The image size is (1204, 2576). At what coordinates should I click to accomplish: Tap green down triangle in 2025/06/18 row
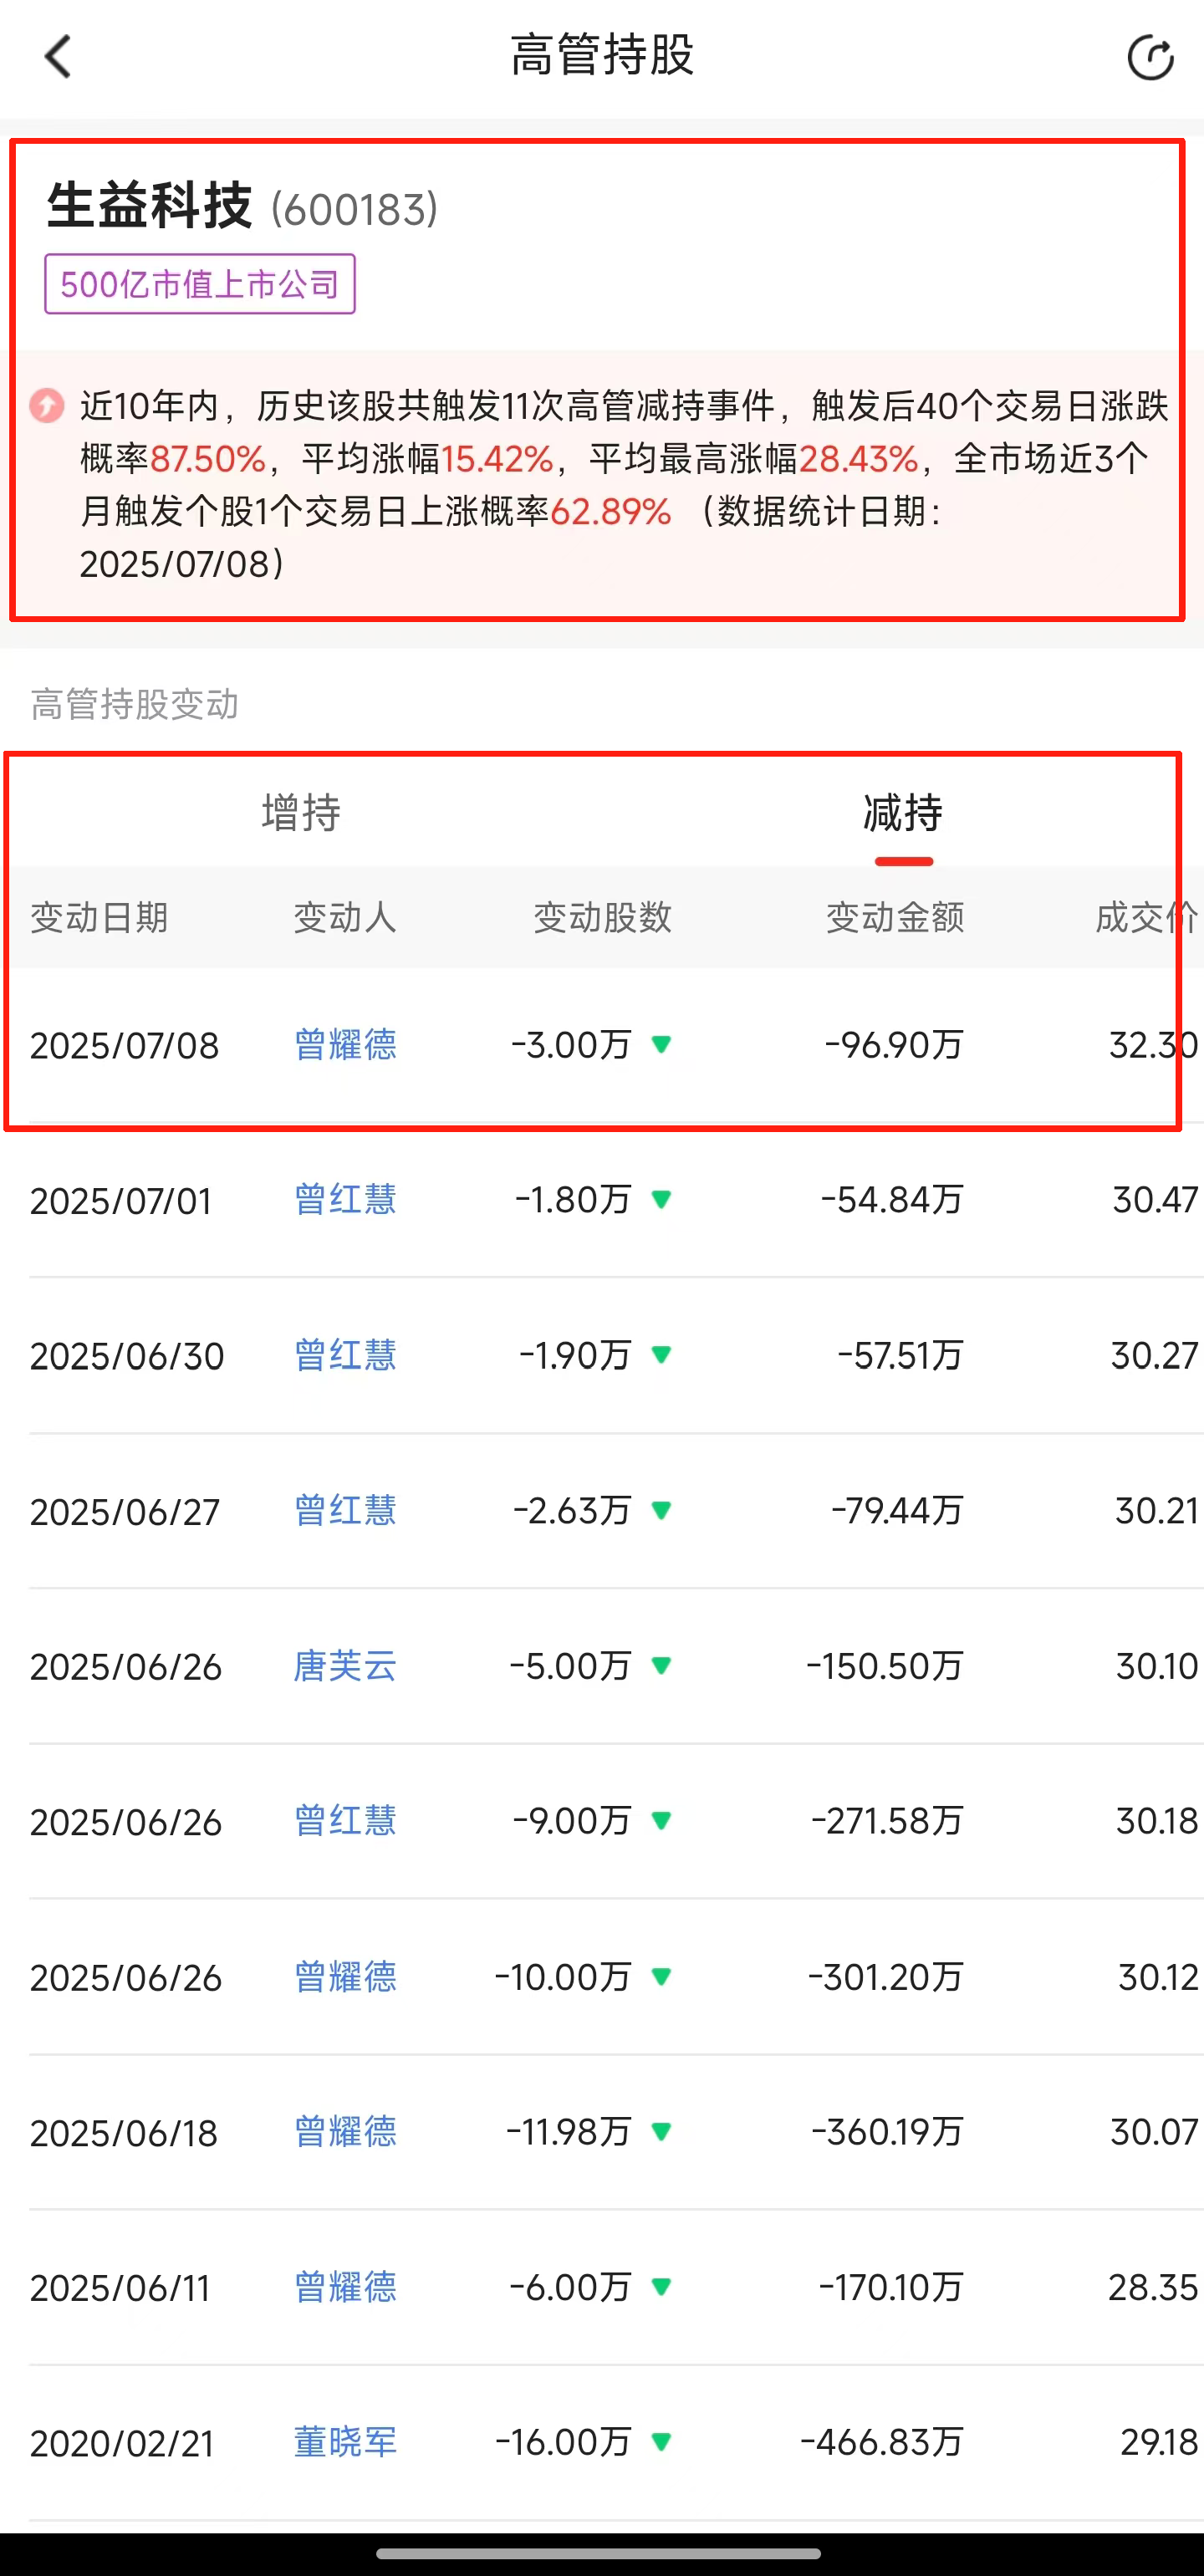coord(661,2131)
